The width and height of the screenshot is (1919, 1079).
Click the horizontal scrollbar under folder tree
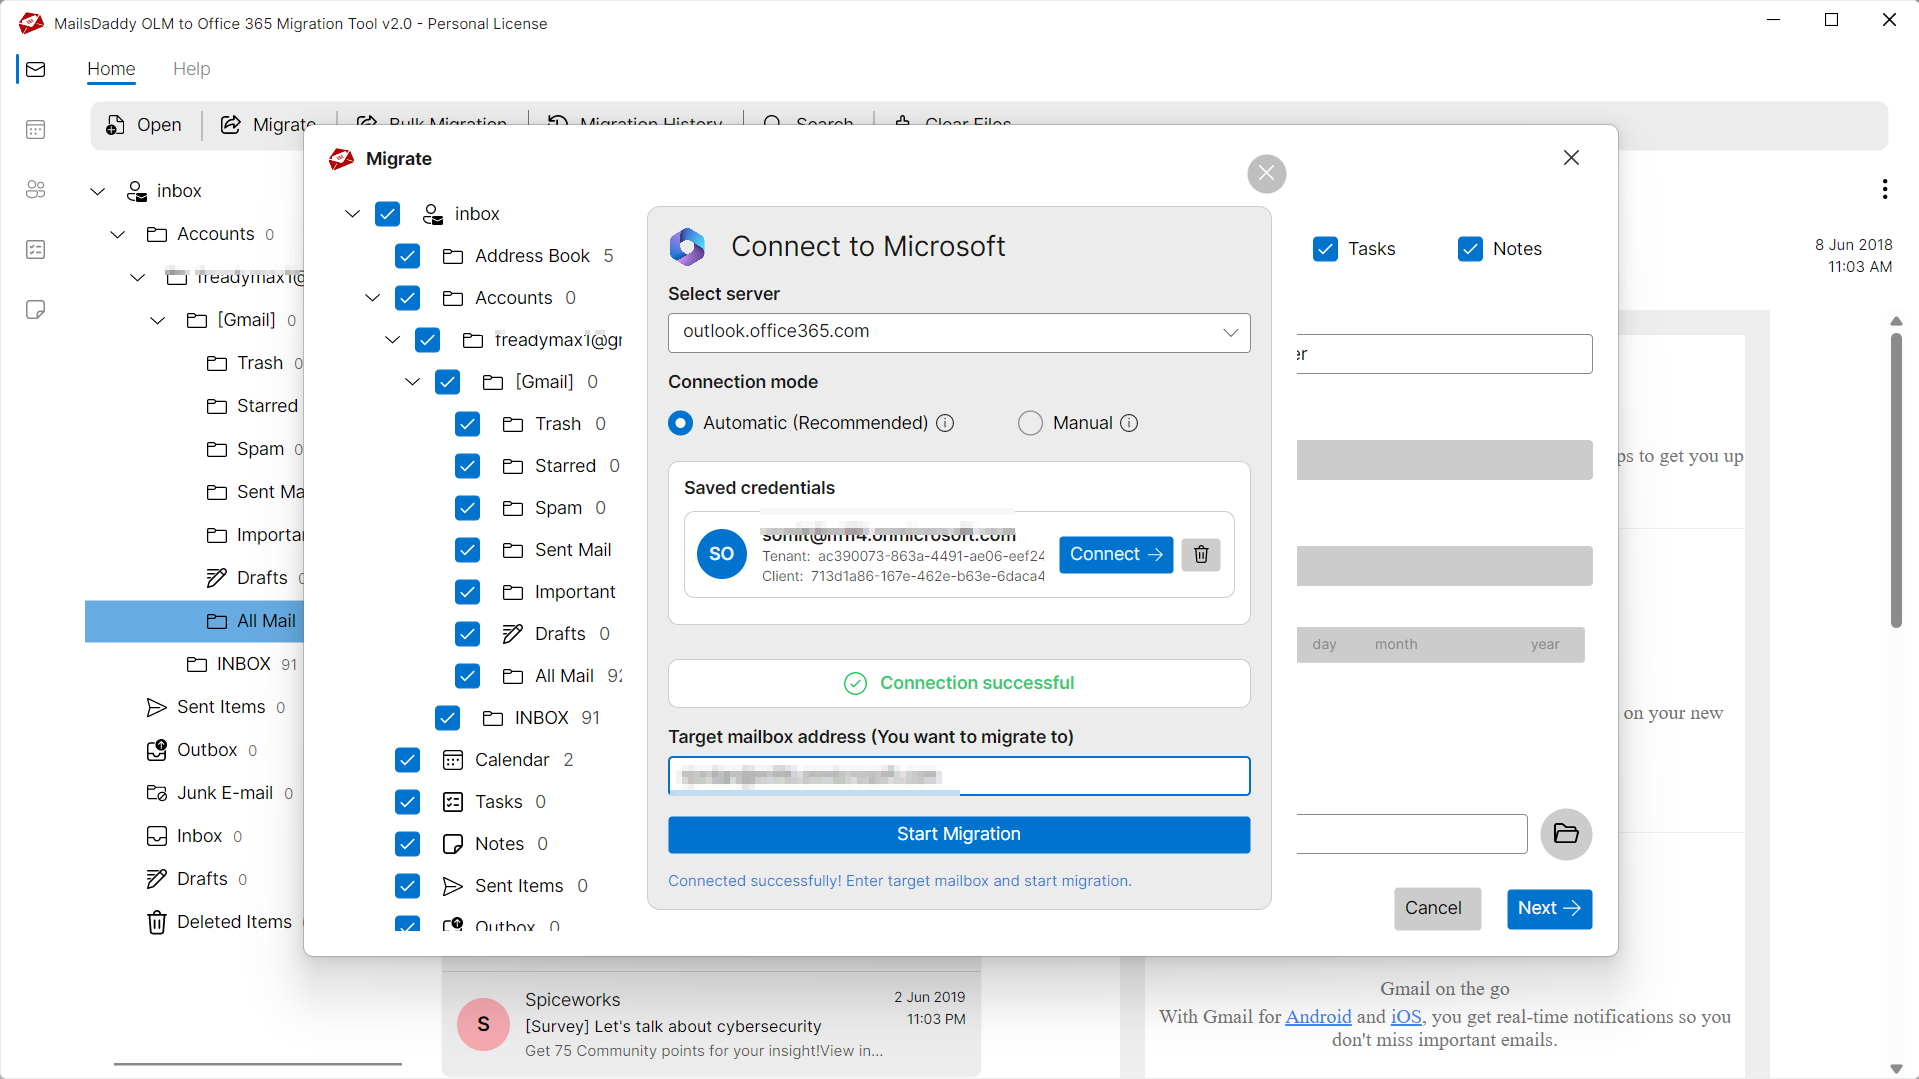(258, 1064)
